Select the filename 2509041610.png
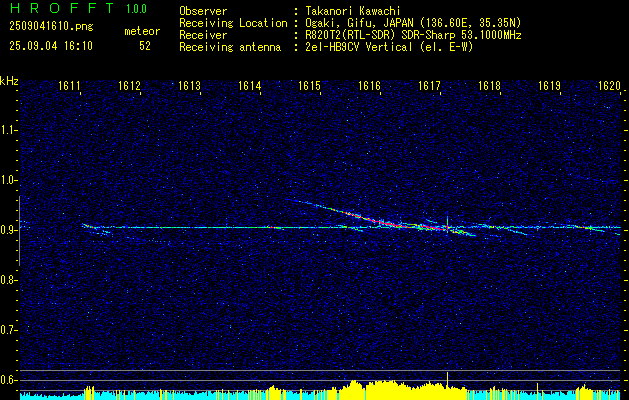 [x=51, y=27]
